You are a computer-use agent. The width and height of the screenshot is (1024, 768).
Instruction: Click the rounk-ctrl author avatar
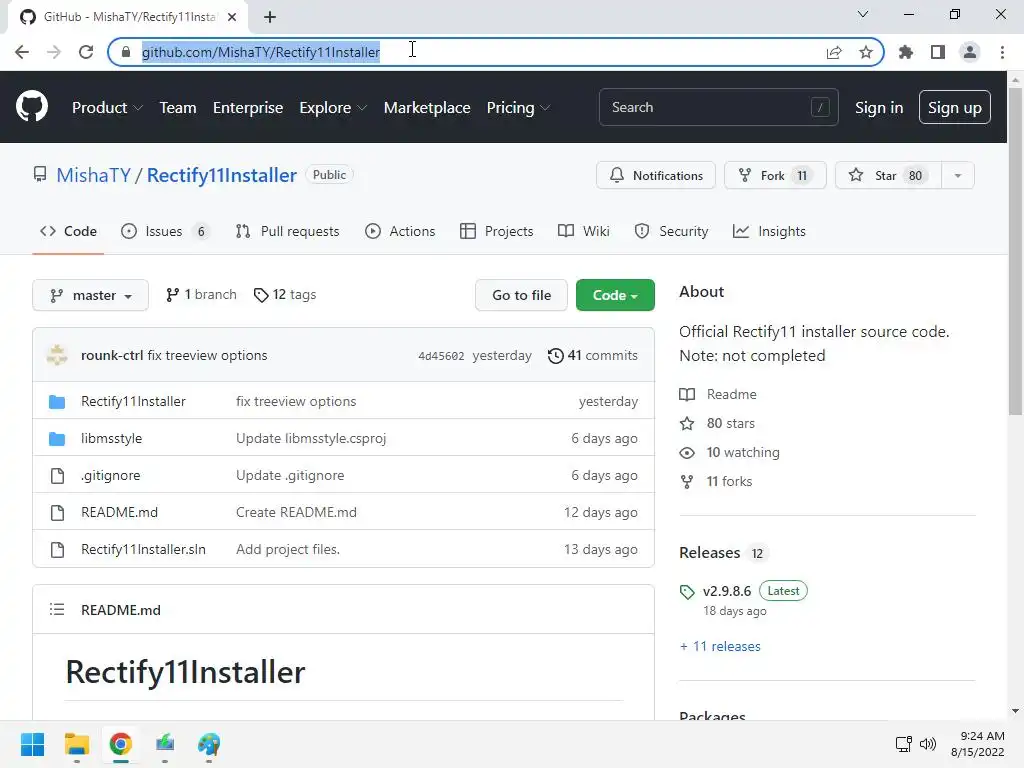(x=57, y=355)
